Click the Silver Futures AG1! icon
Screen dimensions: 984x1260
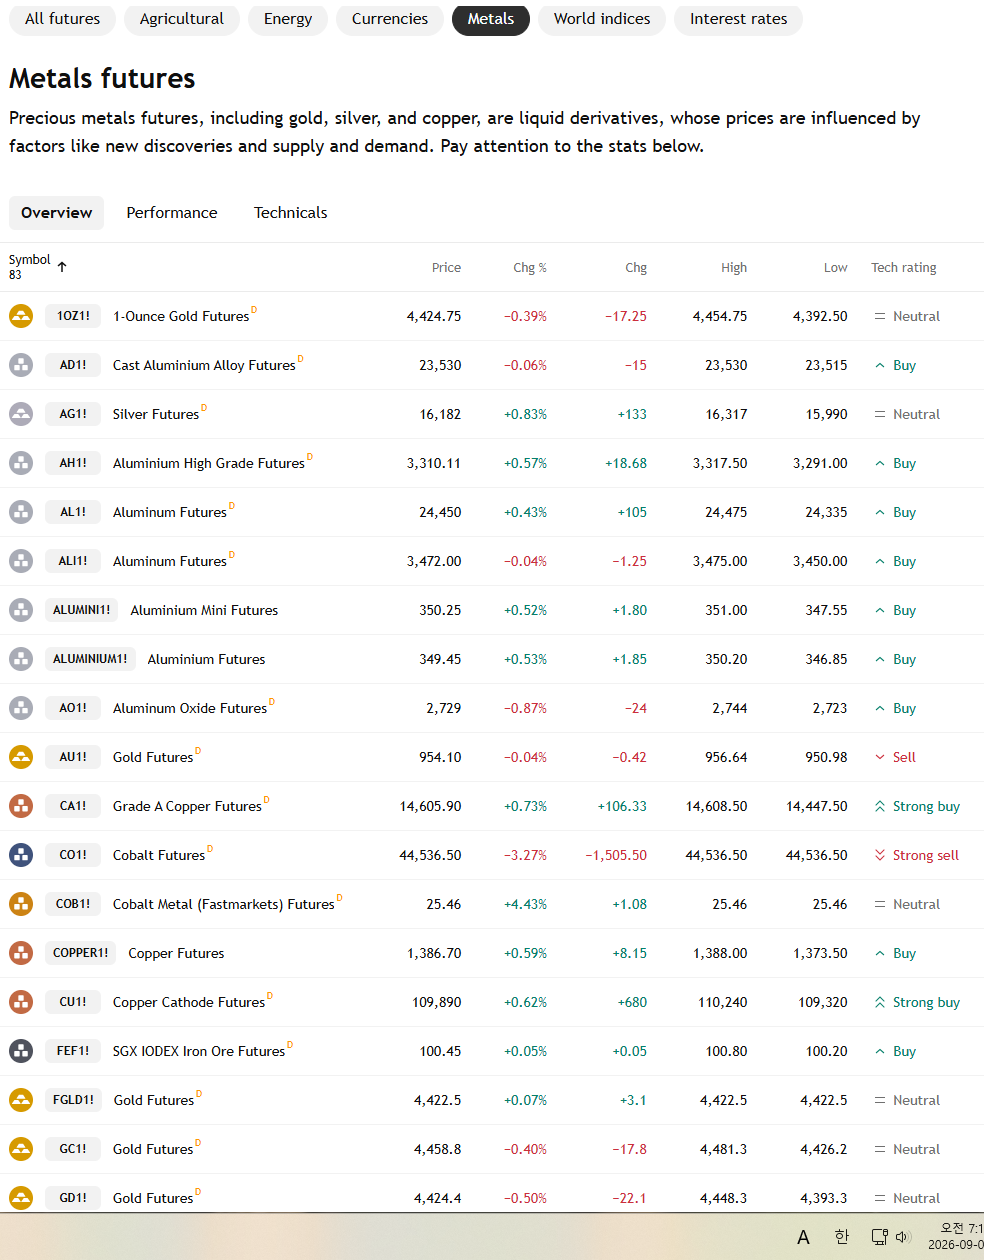[x=21, y=414]
